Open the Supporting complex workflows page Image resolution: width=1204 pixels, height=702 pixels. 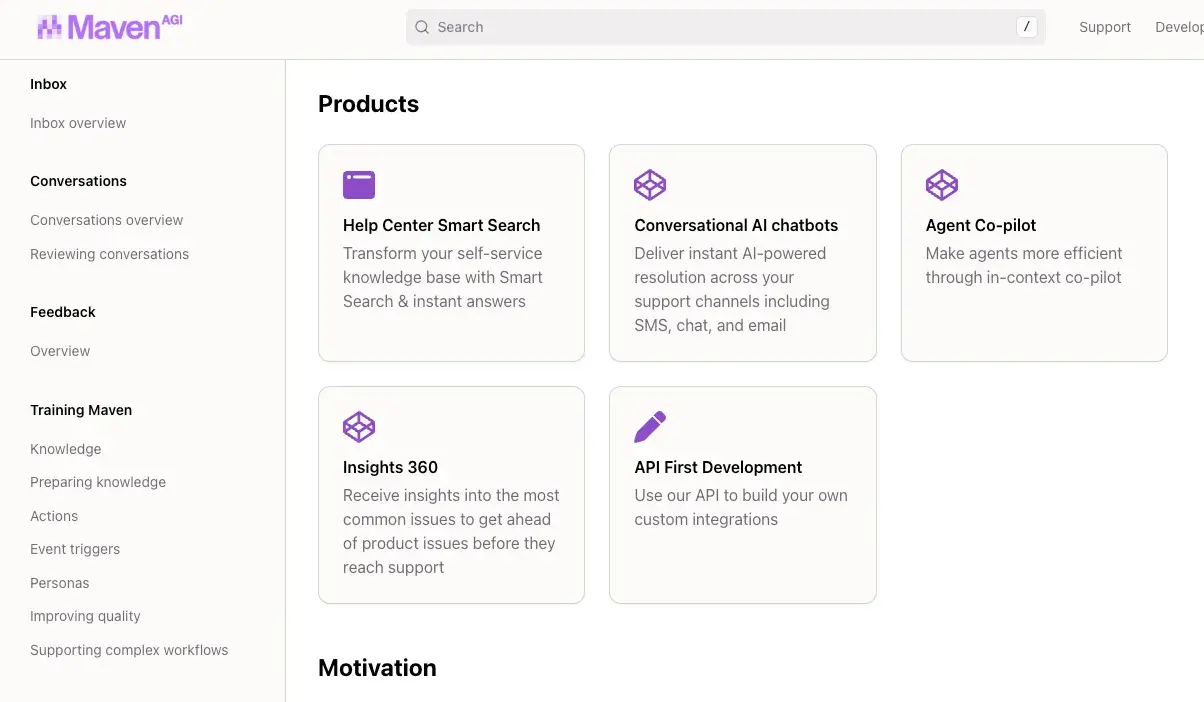(129, 650)
